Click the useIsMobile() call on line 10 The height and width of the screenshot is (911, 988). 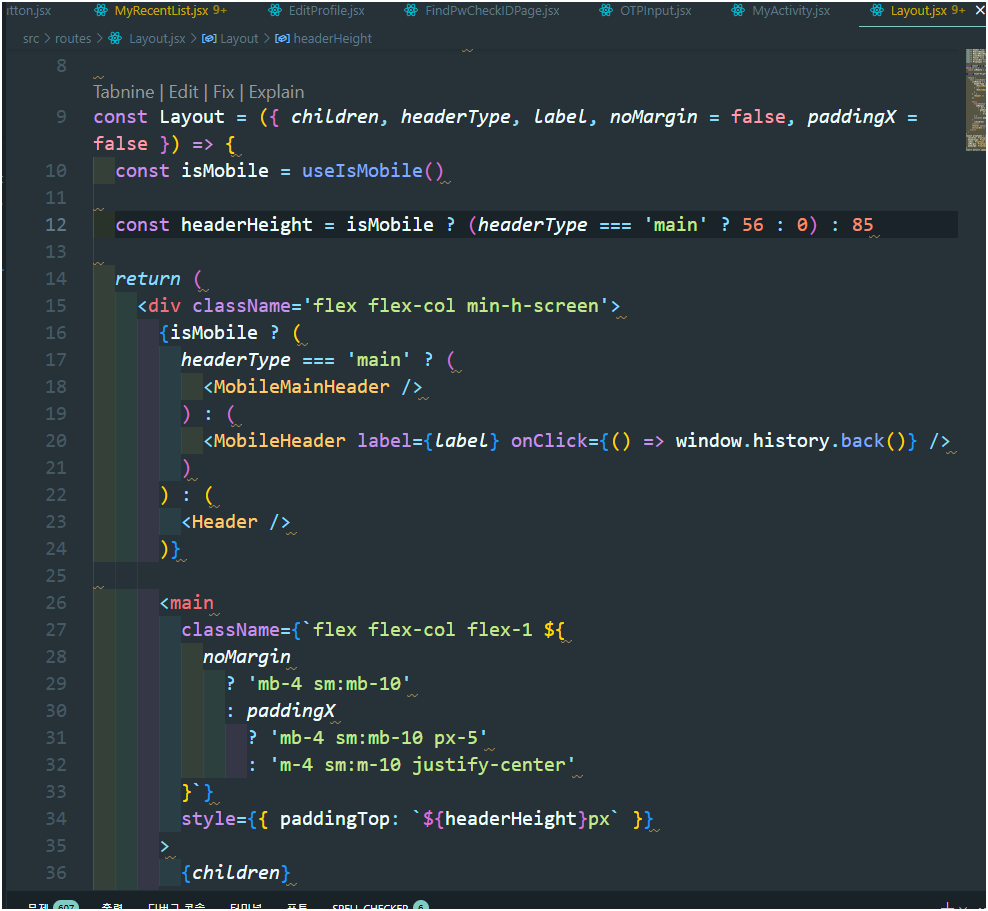coord(372,171)
